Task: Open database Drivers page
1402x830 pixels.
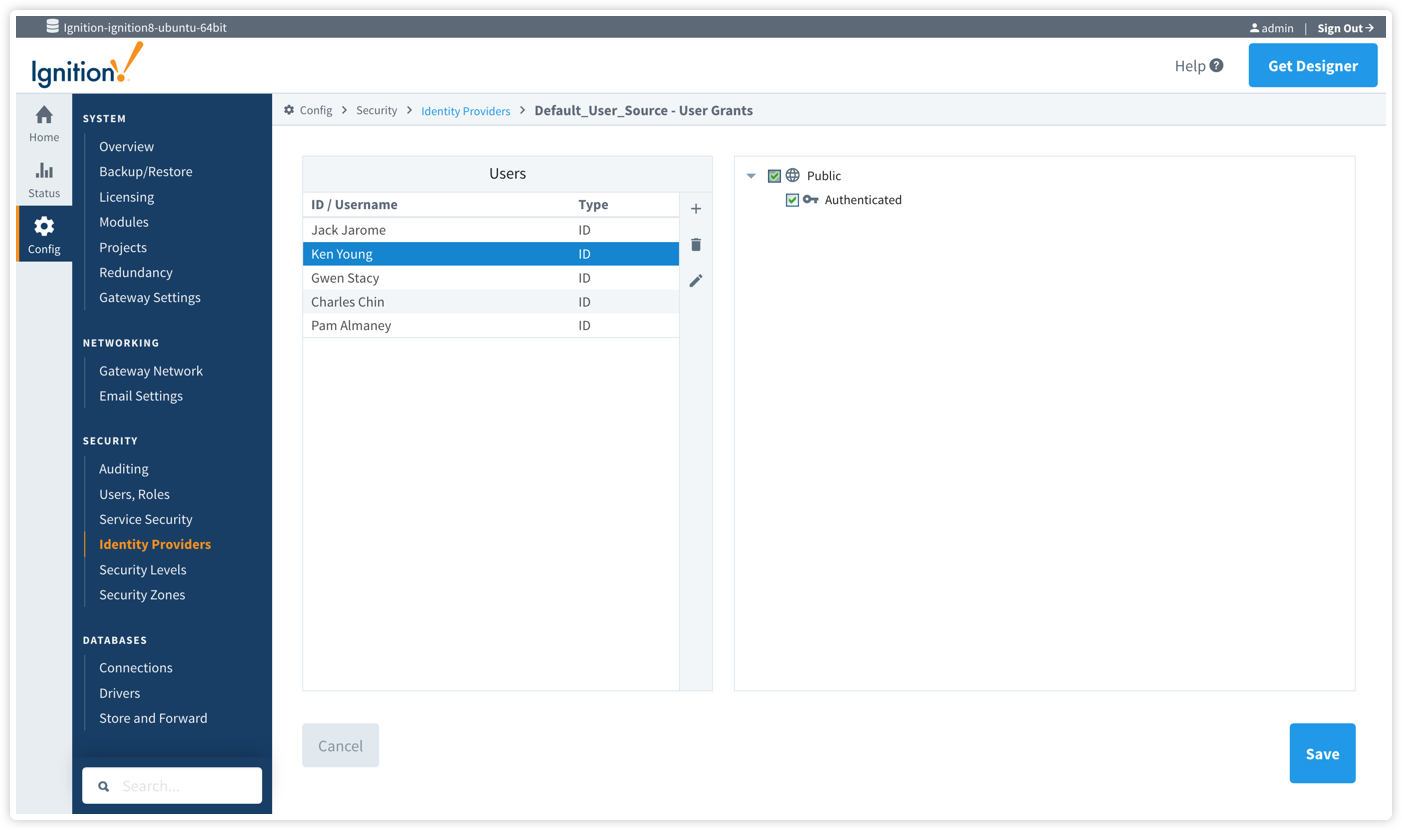Action: click(x=119, y=693)
